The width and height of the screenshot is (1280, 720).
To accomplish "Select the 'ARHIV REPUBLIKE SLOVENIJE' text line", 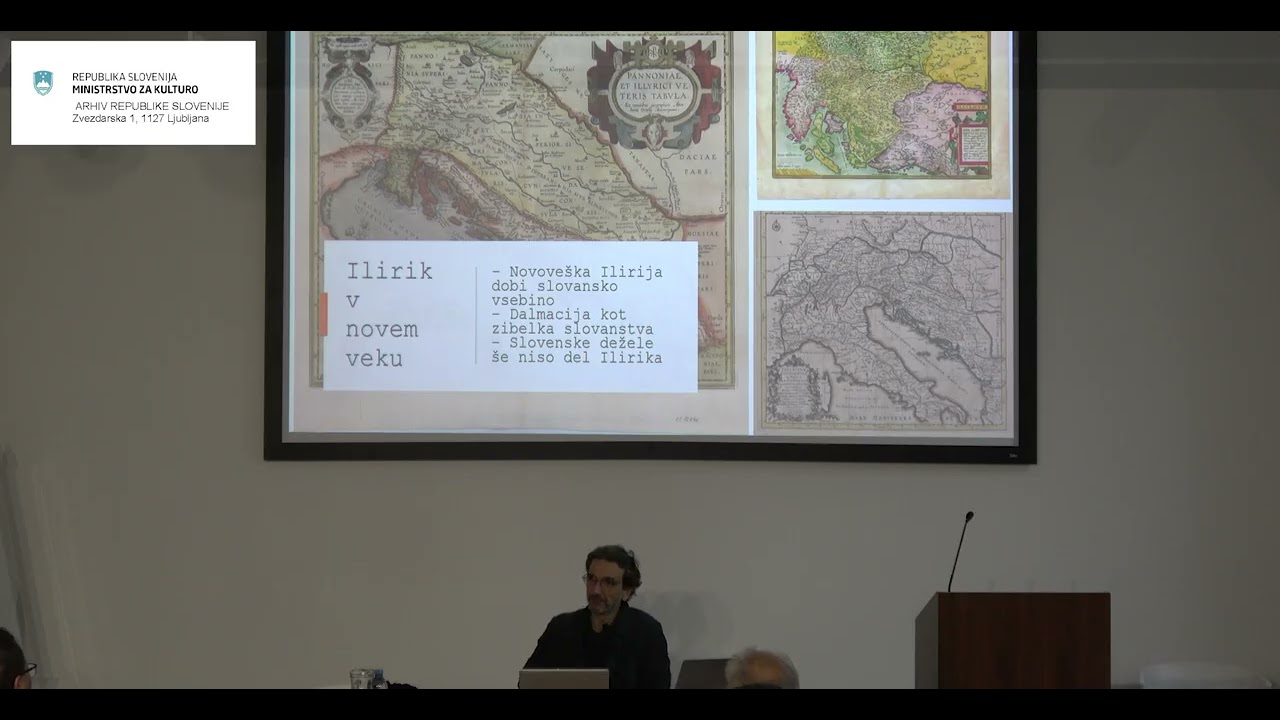I will click(x=152, y=106).
